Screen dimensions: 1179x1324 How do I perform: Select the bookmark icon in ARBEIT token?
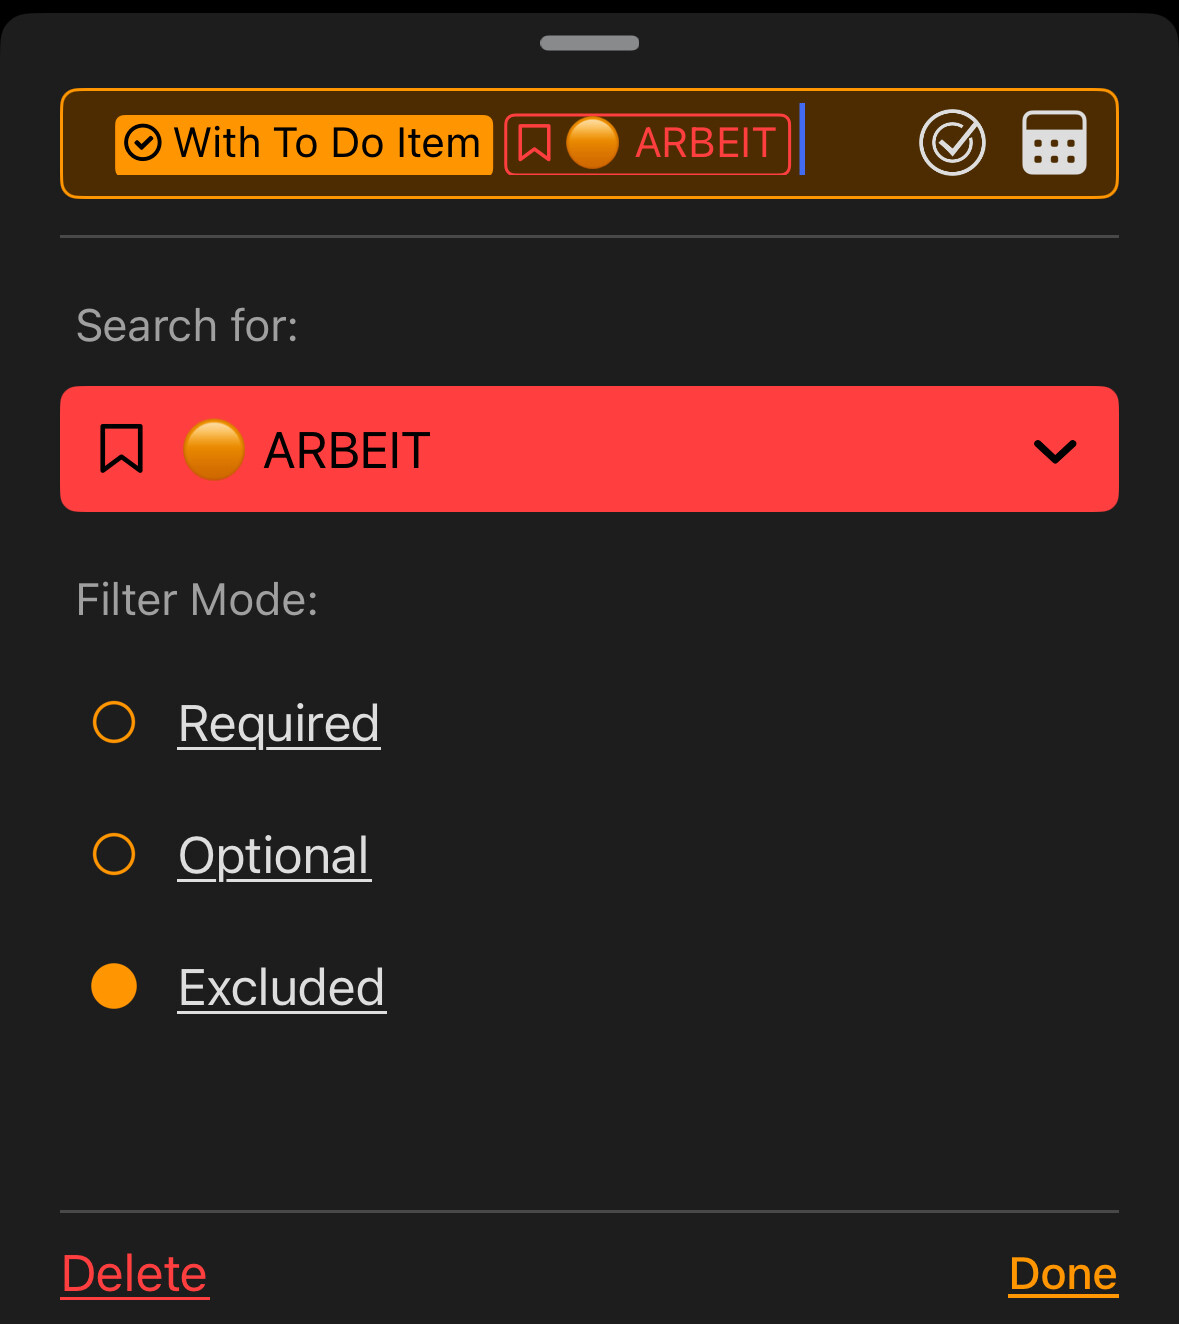tap(534, 143)
